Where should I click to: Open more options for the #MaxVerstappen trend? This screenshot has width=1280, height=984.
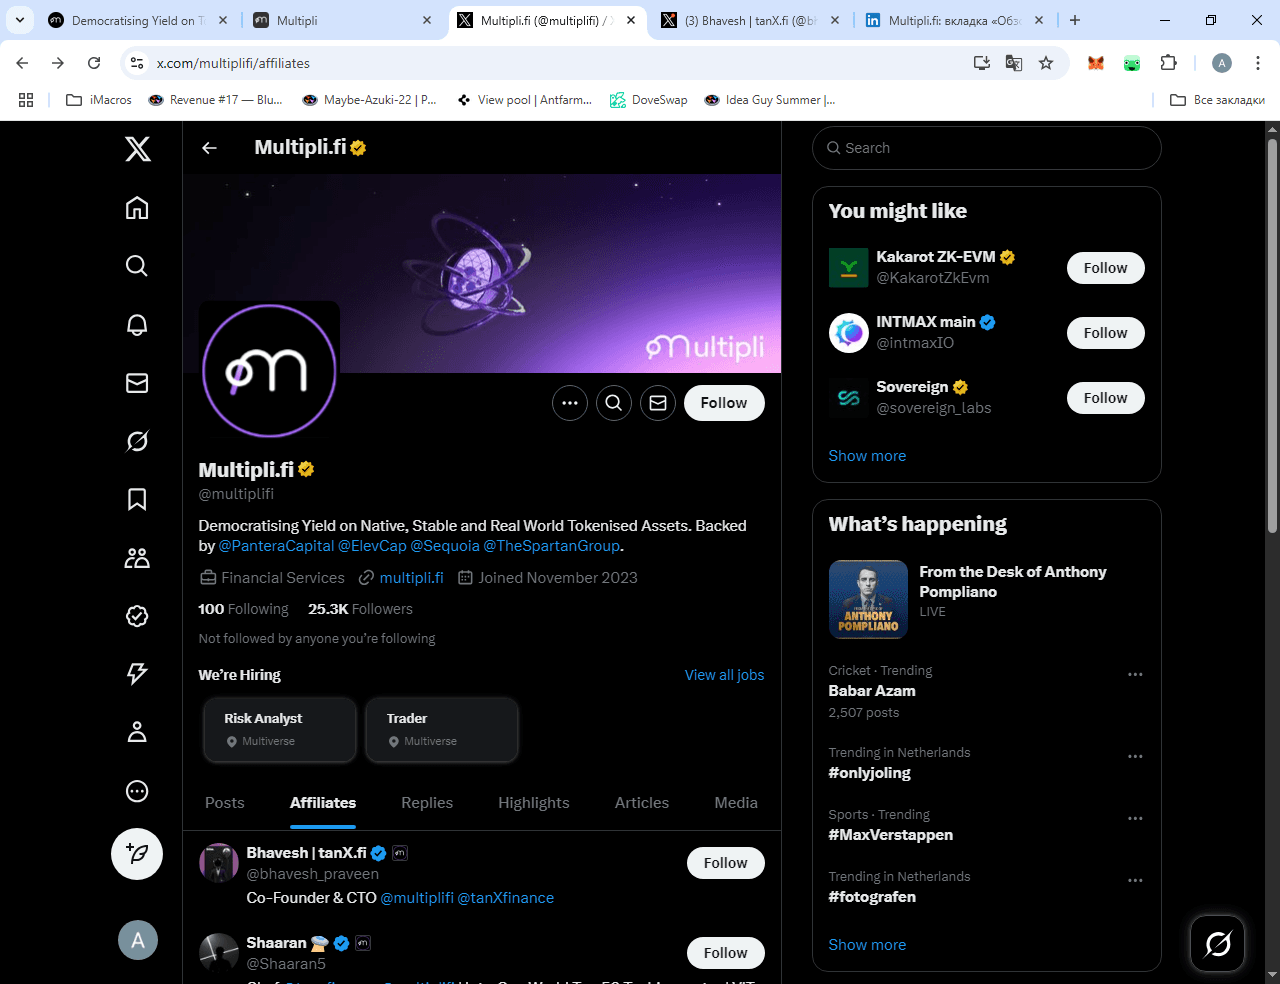coord(1135,819)
